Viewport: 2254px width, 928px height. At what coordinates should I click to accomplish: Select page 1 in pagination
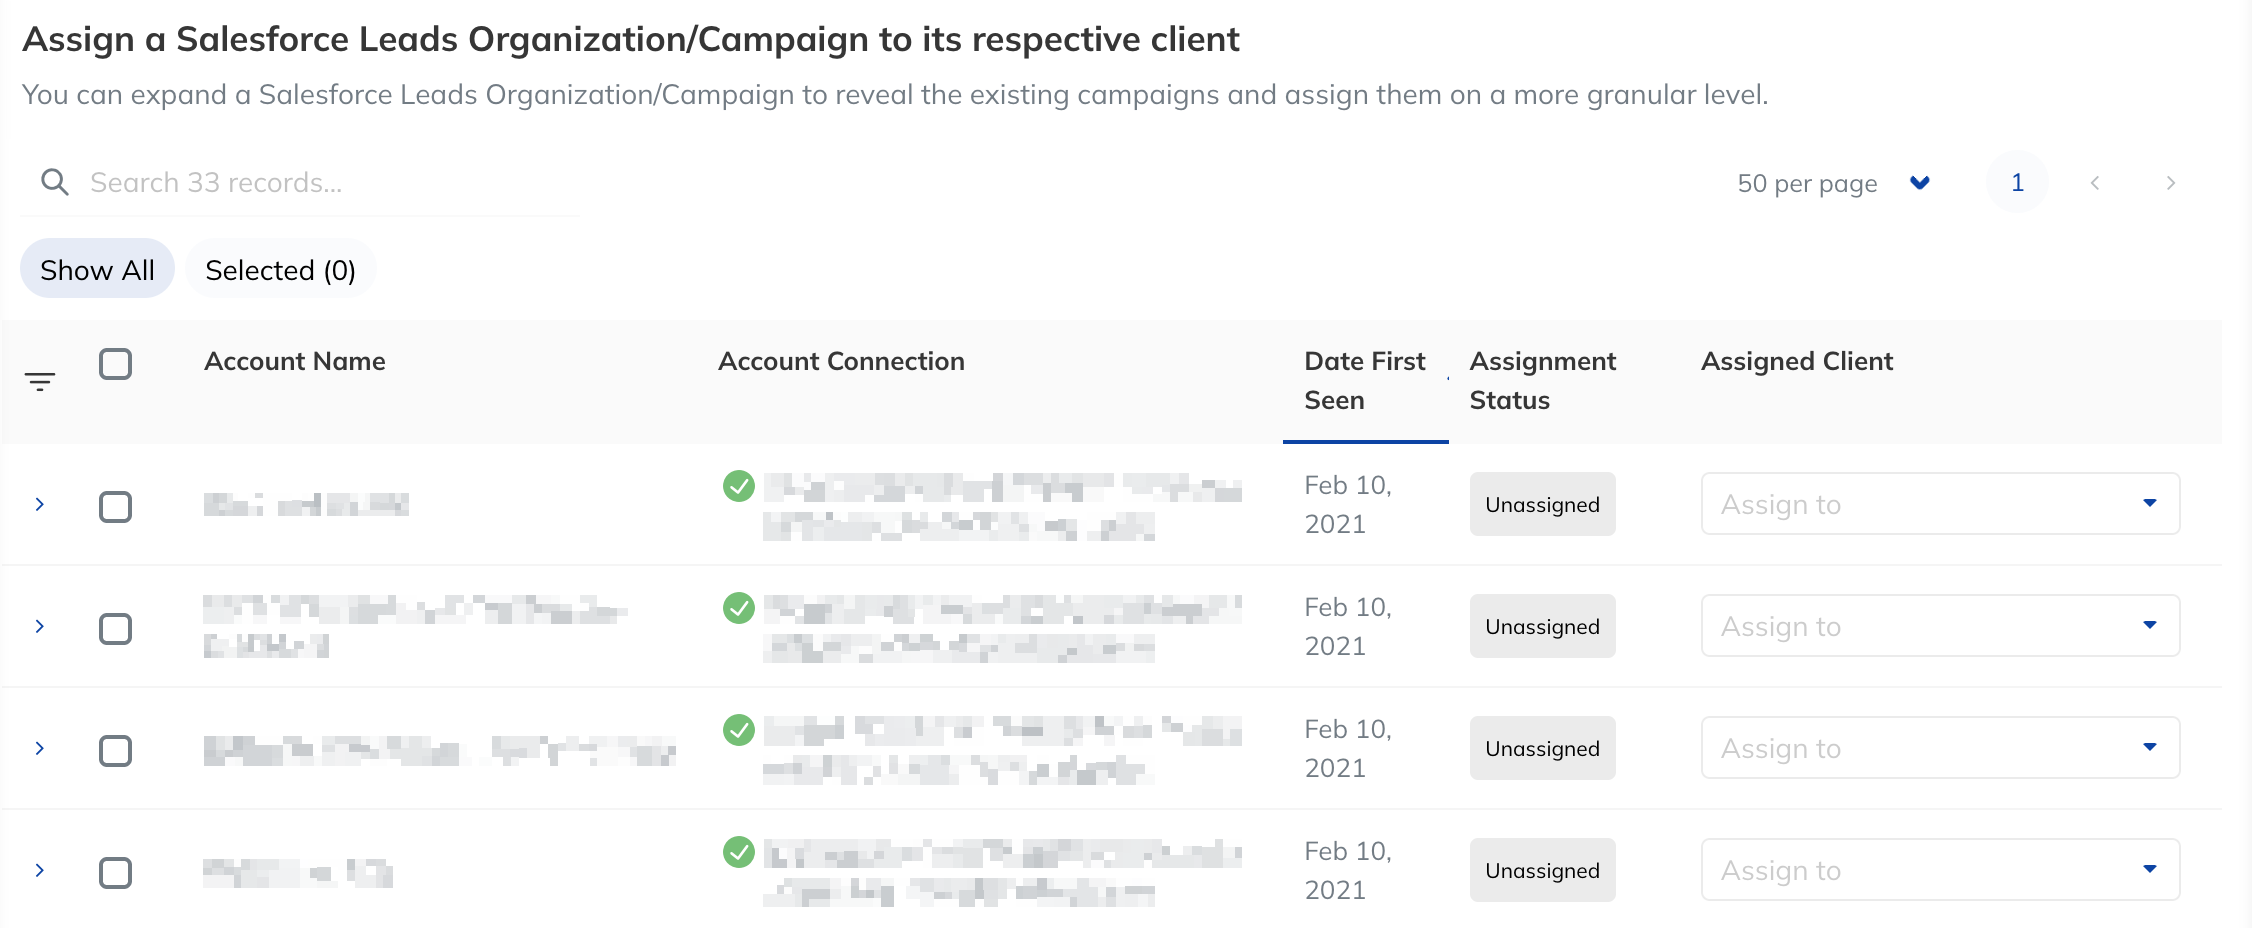(x=2018, y=183)
